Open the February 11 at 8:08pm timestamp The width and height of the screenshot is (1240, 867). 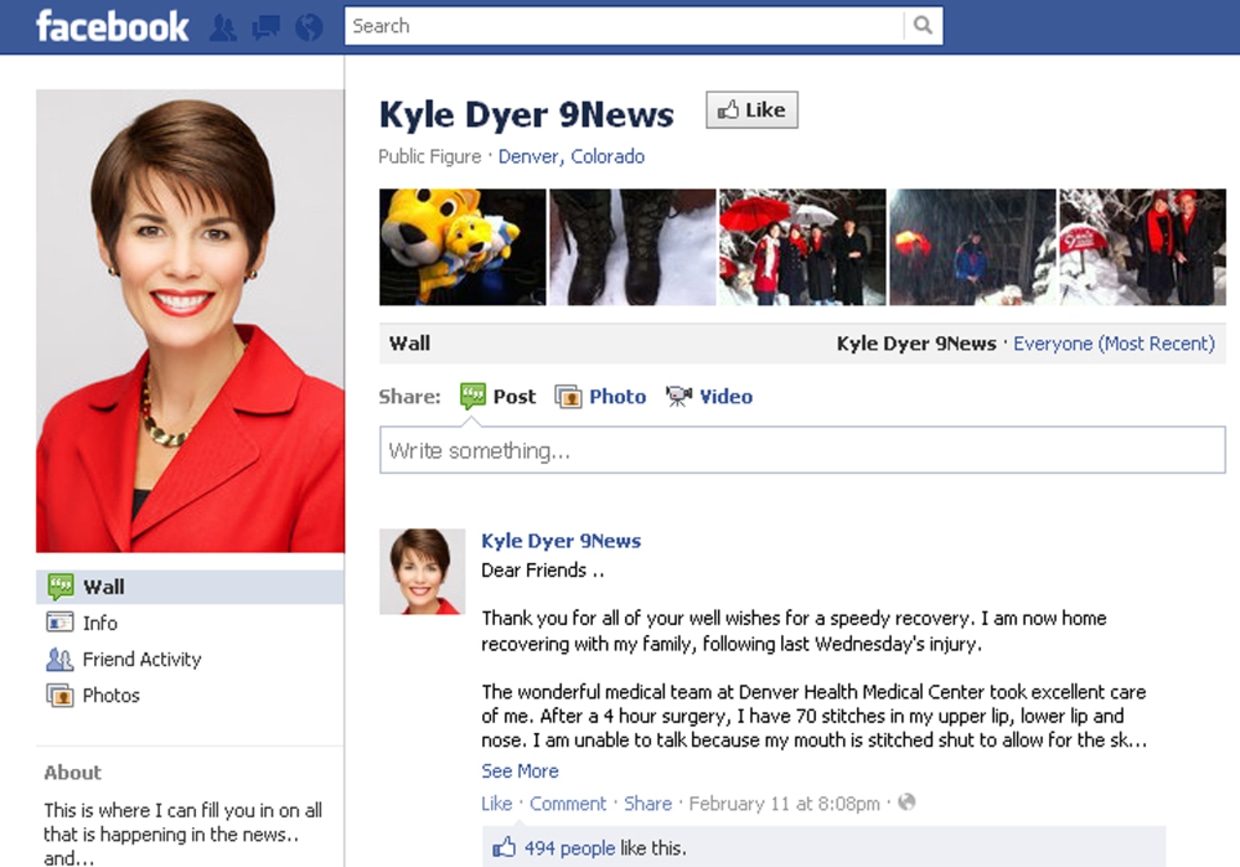tap(785, 803)
